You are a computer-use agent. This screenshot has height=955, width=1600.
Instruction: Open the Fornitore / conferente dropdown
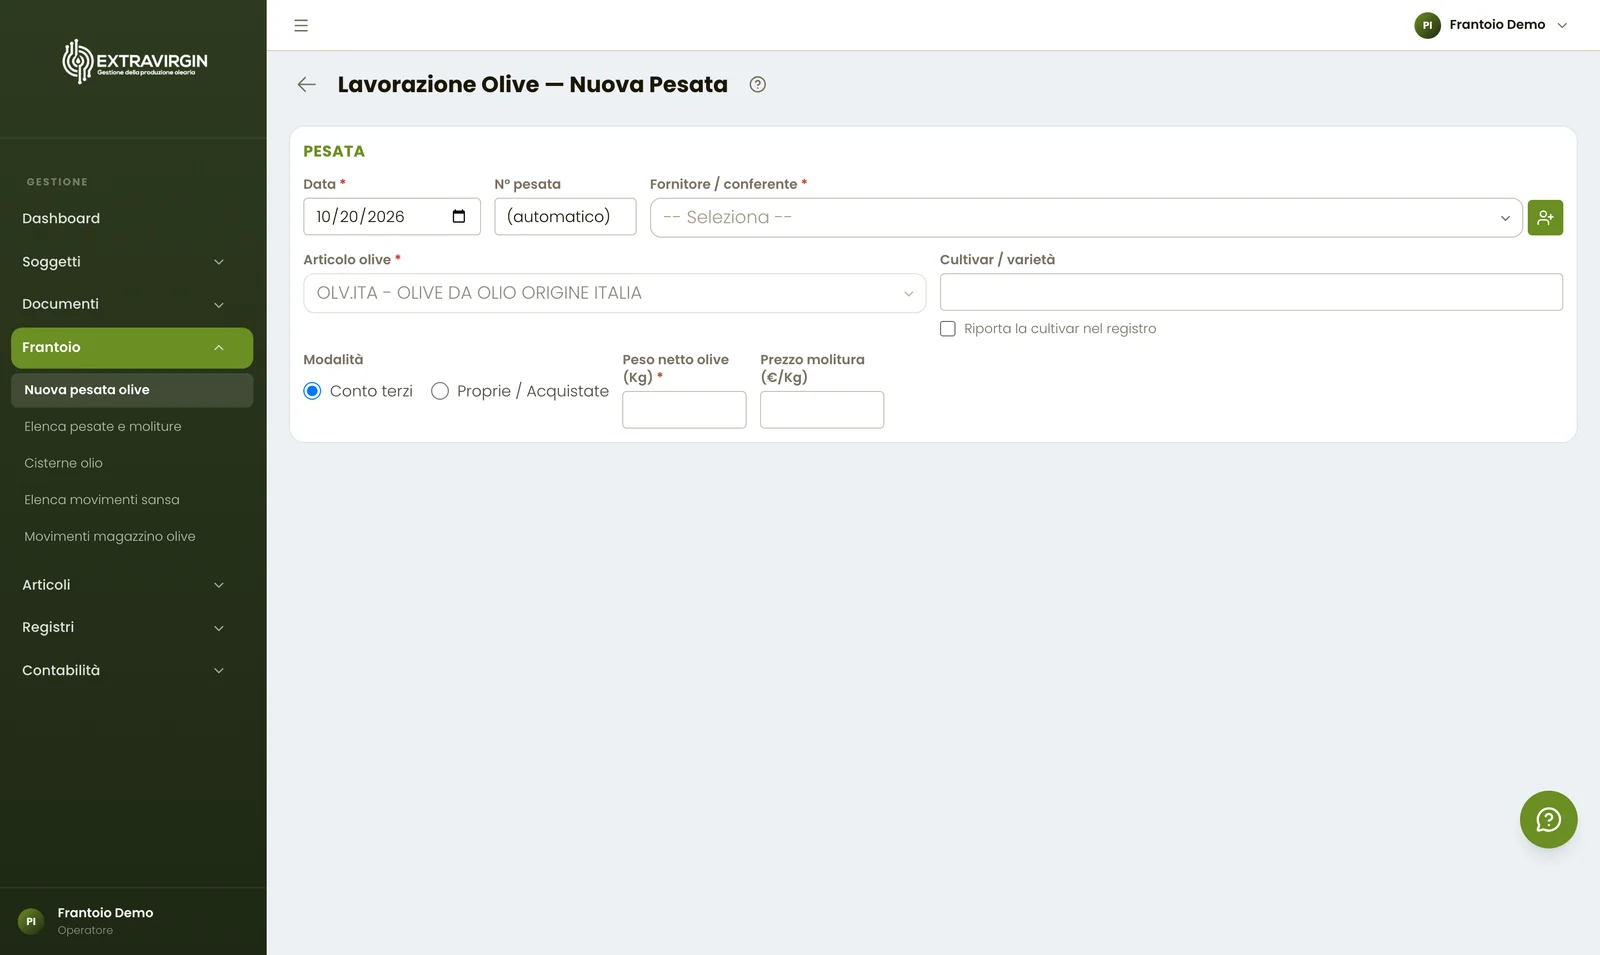click(x=1086, y=217)
